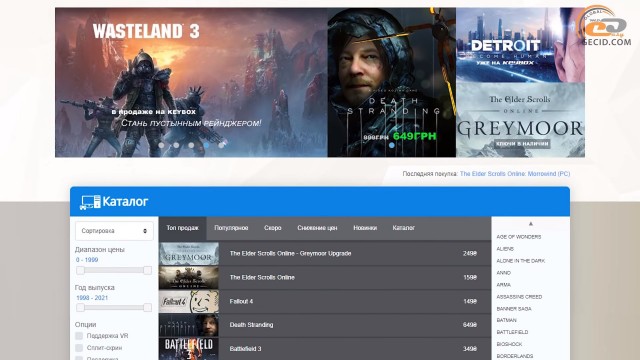This screenshot has width=640, height=360.
Task: Click the carousel dot under Death Stranding banner
Action: click(391, 145)
